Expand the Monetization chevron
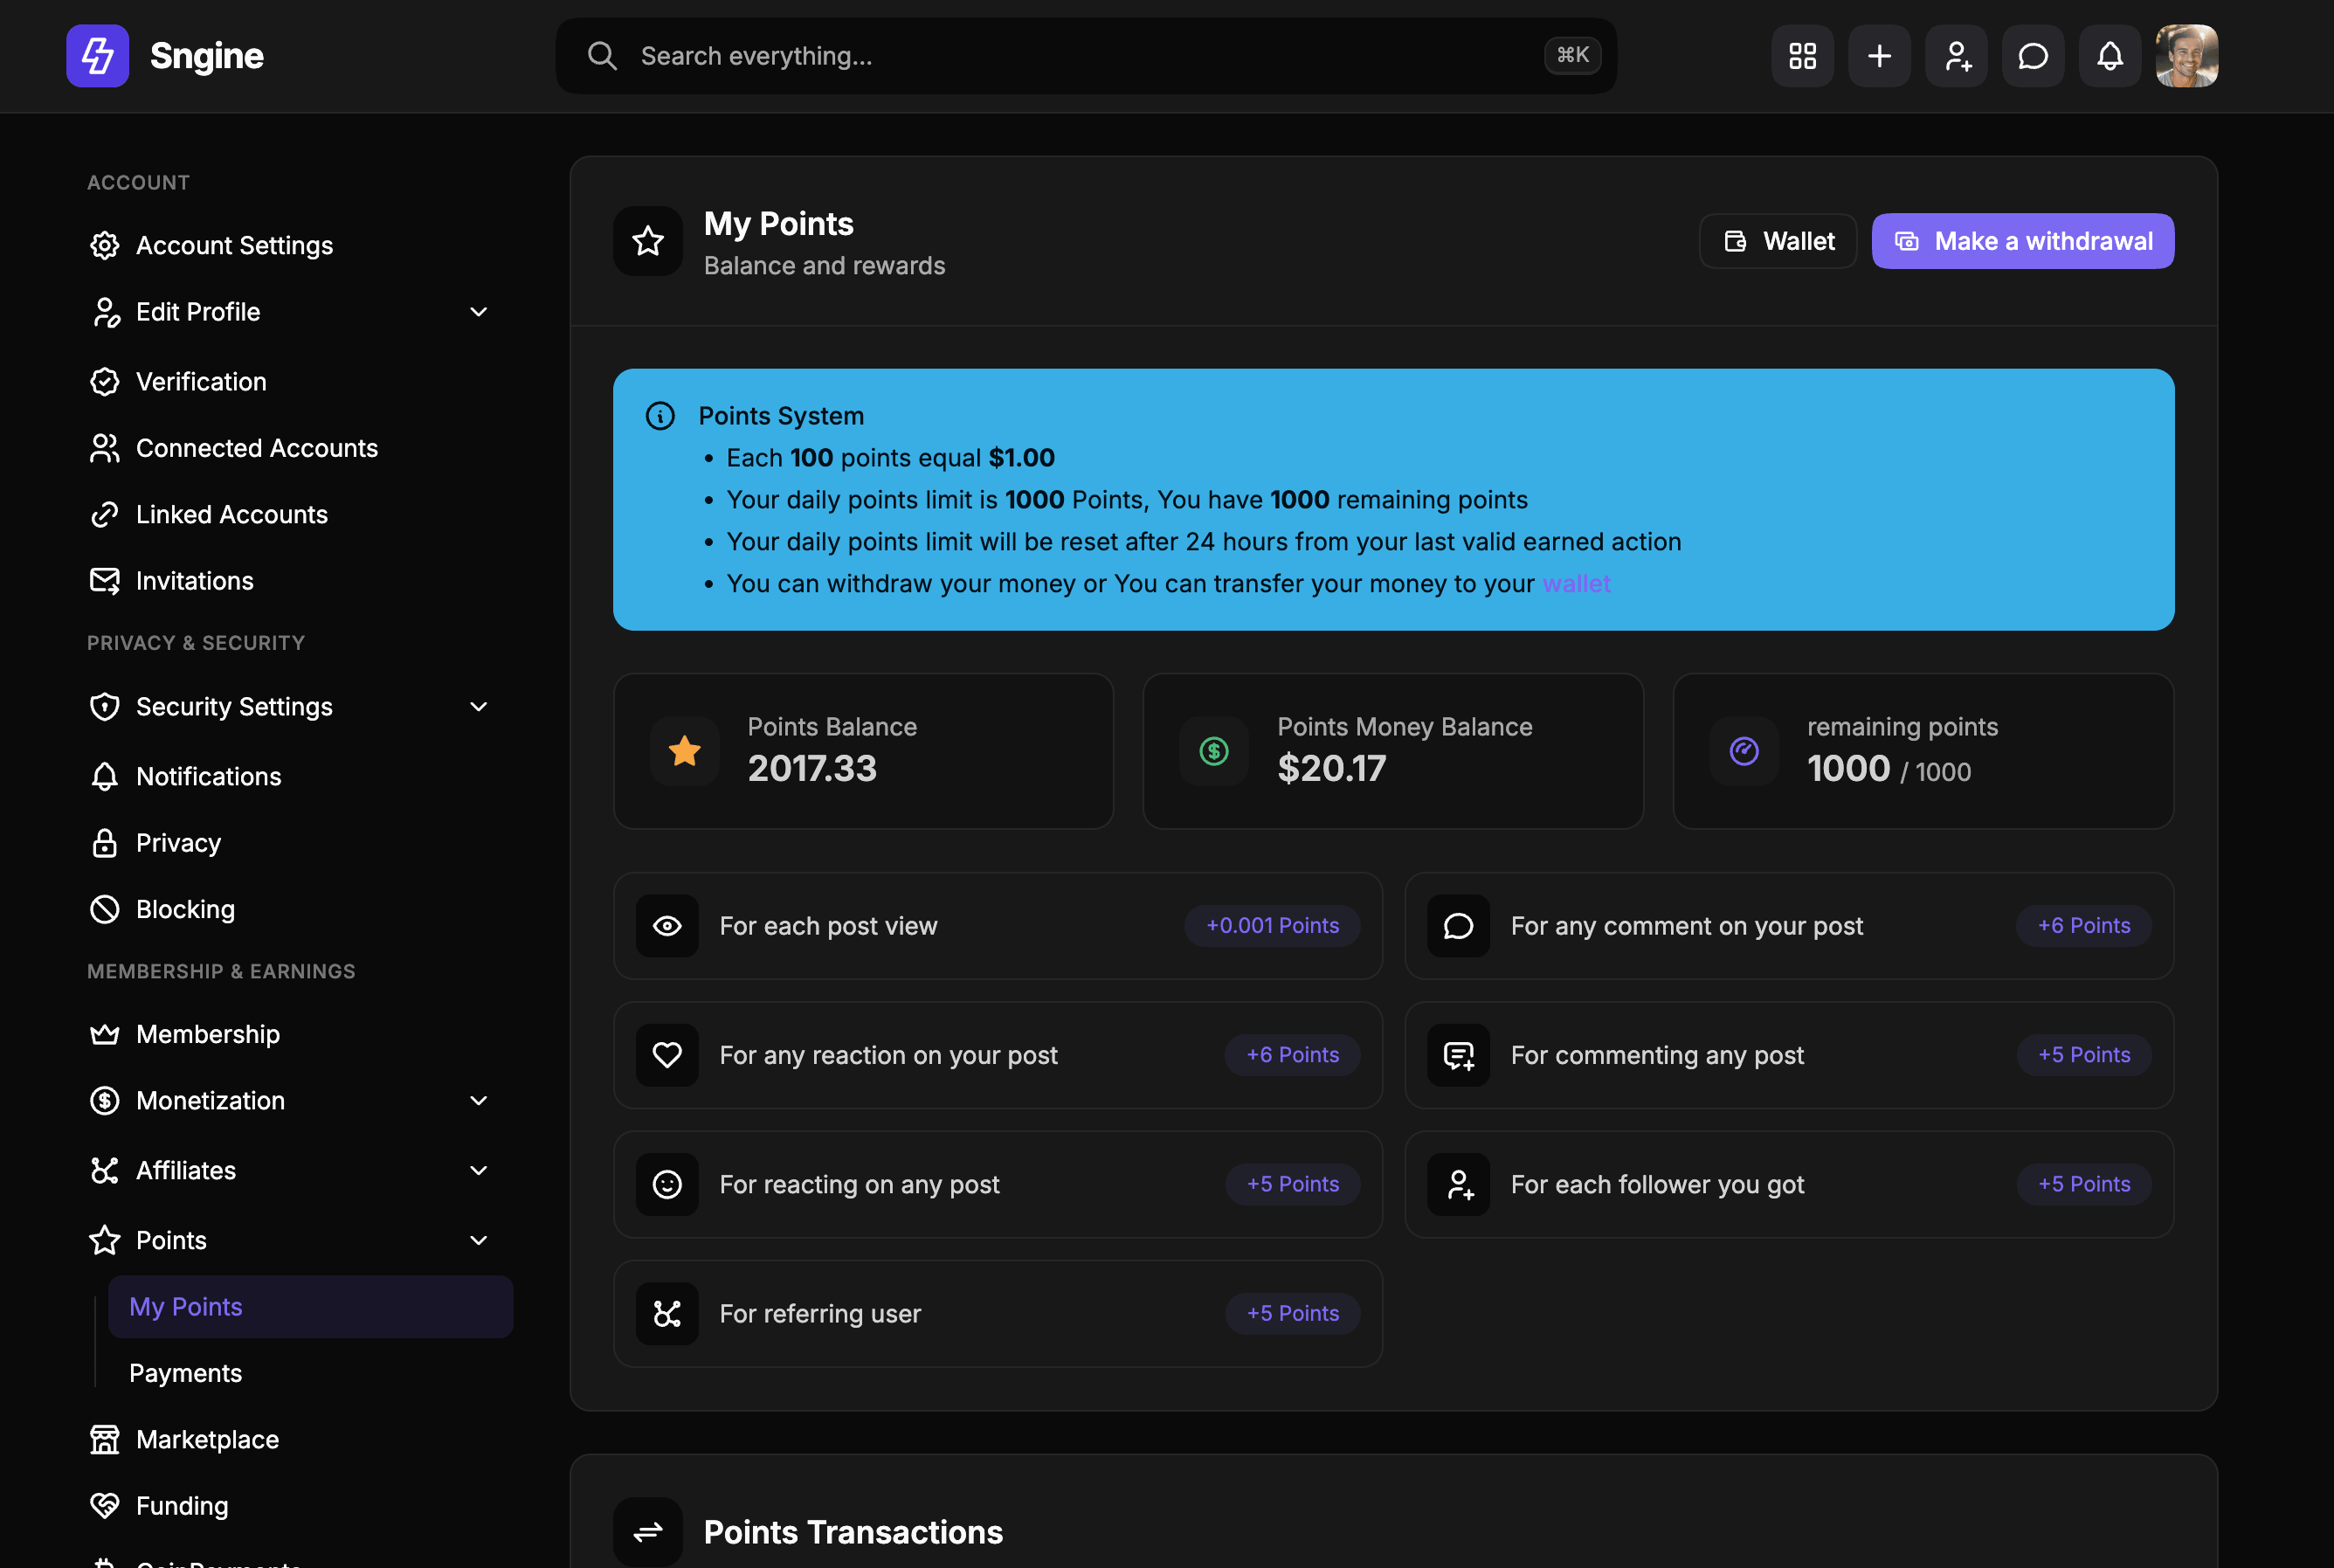Viewport: 2334px width, 1568px height. 479,1100
